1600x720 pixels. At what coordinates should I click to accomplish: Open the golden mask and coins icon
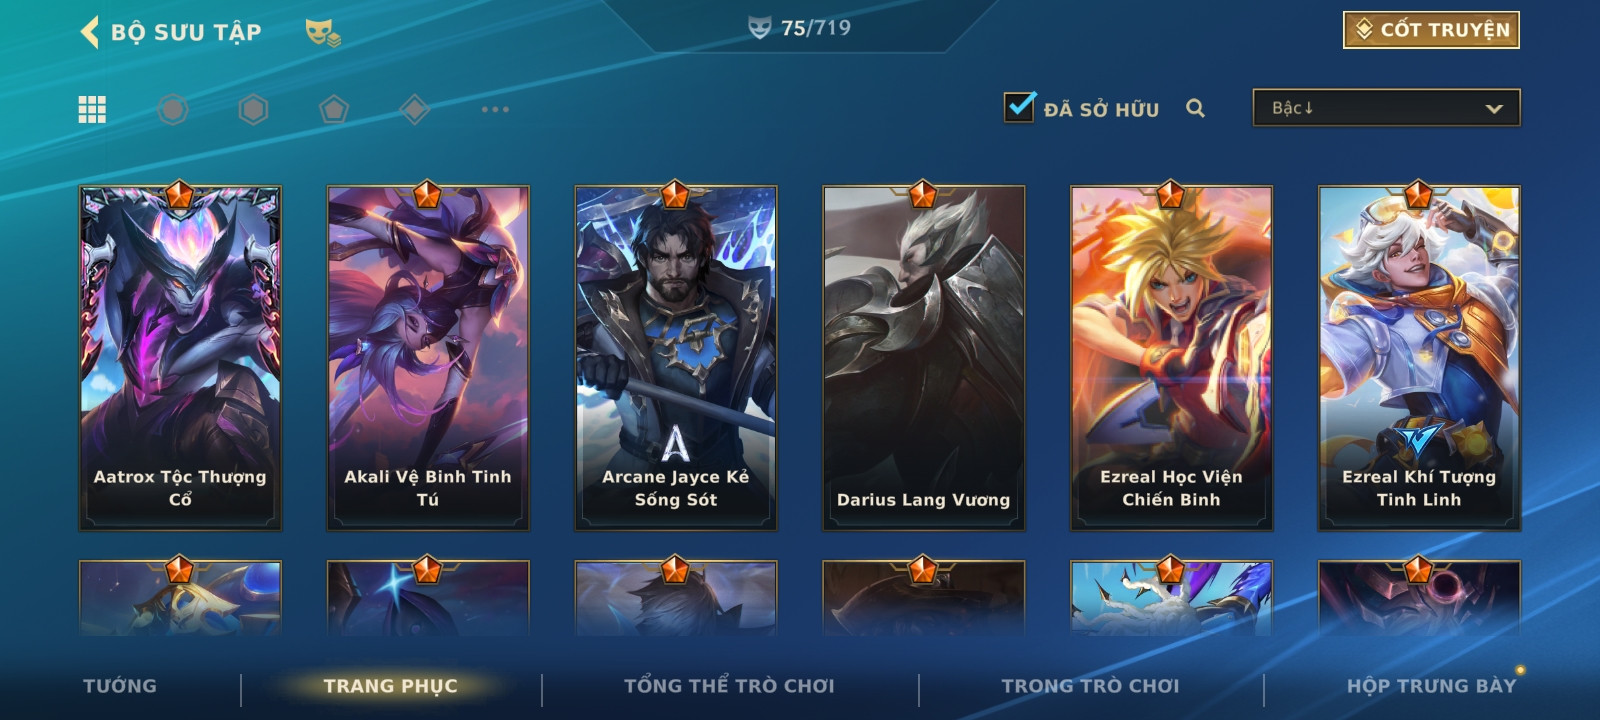[323, 33]
